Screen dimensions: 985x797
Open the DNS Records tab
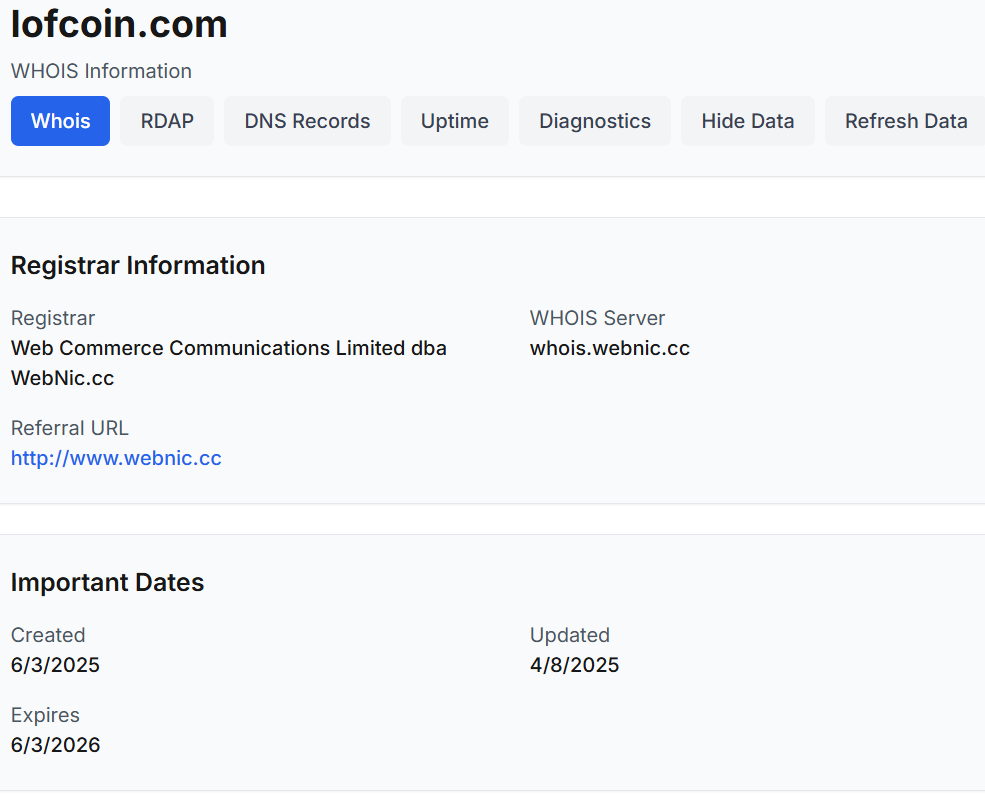point(307,121)
